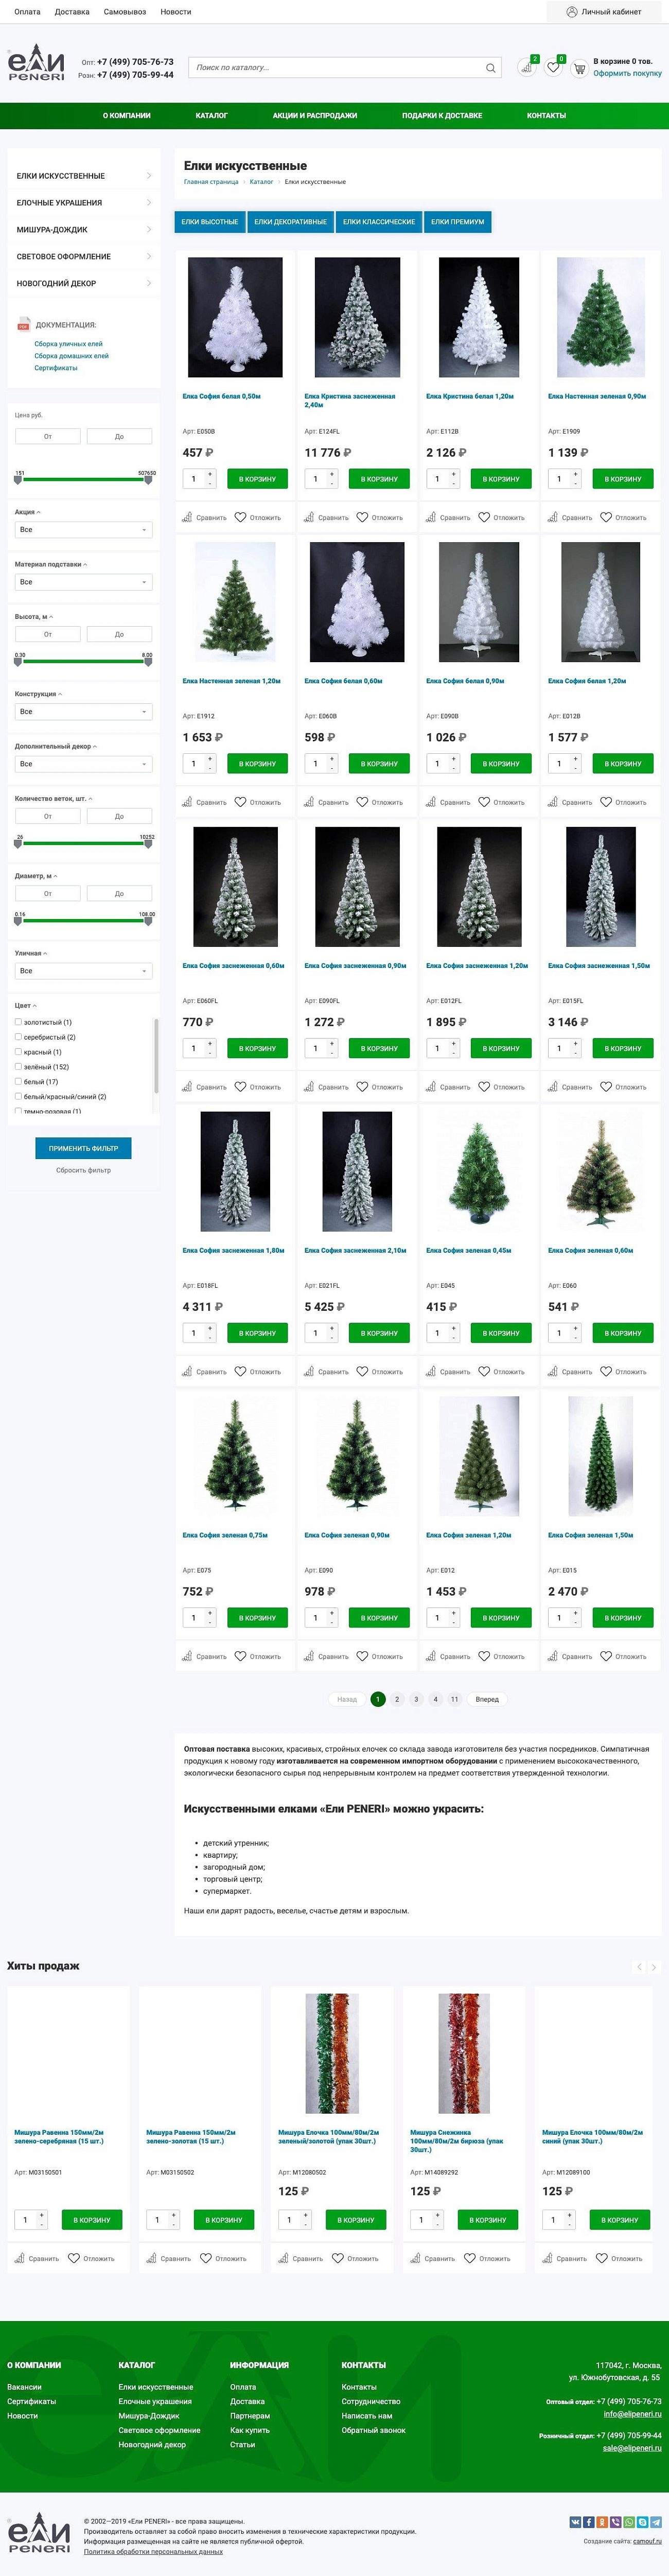Open the Telegram icon in footer
The height and width of the screenshot is (2576, 669).
[x=656, y=2521]
